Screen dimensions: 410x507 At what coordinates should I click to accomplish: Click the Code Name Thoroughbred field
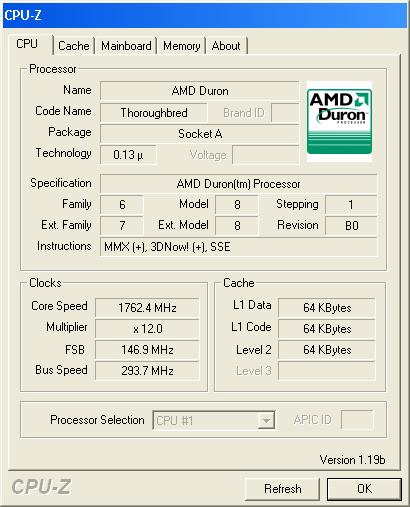[154, 113]
